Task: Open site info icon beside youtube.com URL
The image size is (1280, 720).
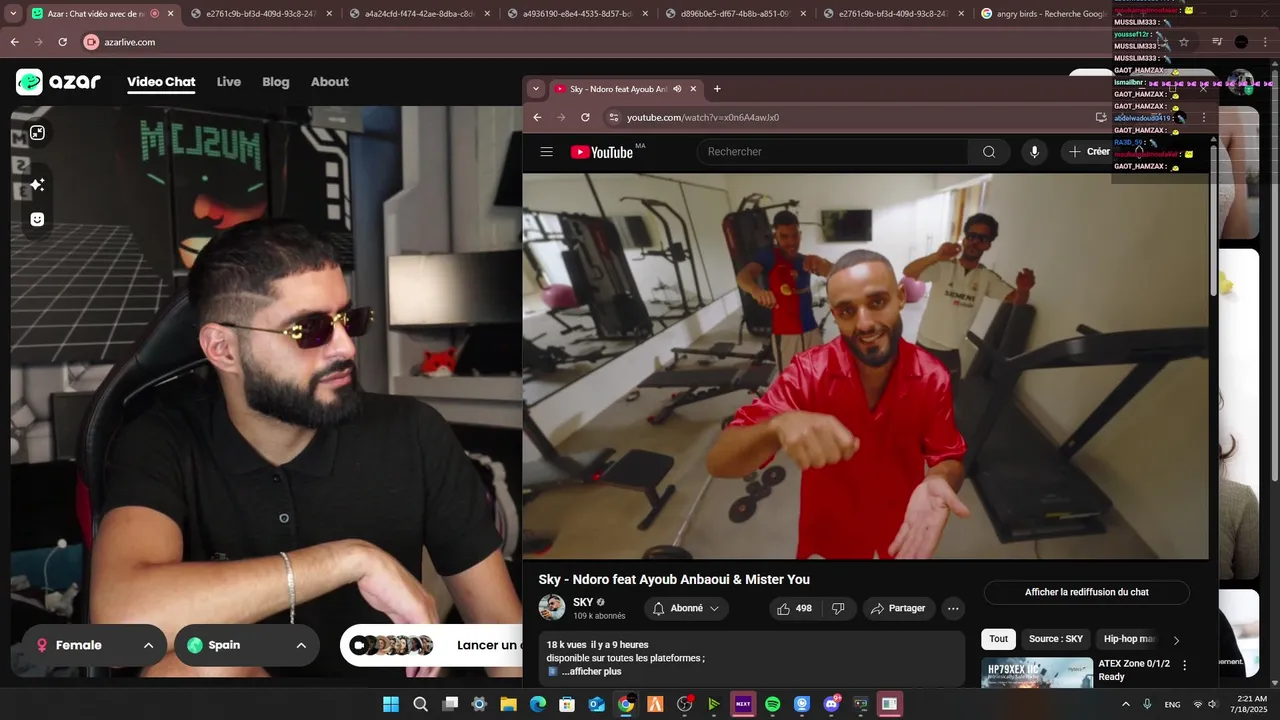Action: point(614,117)
